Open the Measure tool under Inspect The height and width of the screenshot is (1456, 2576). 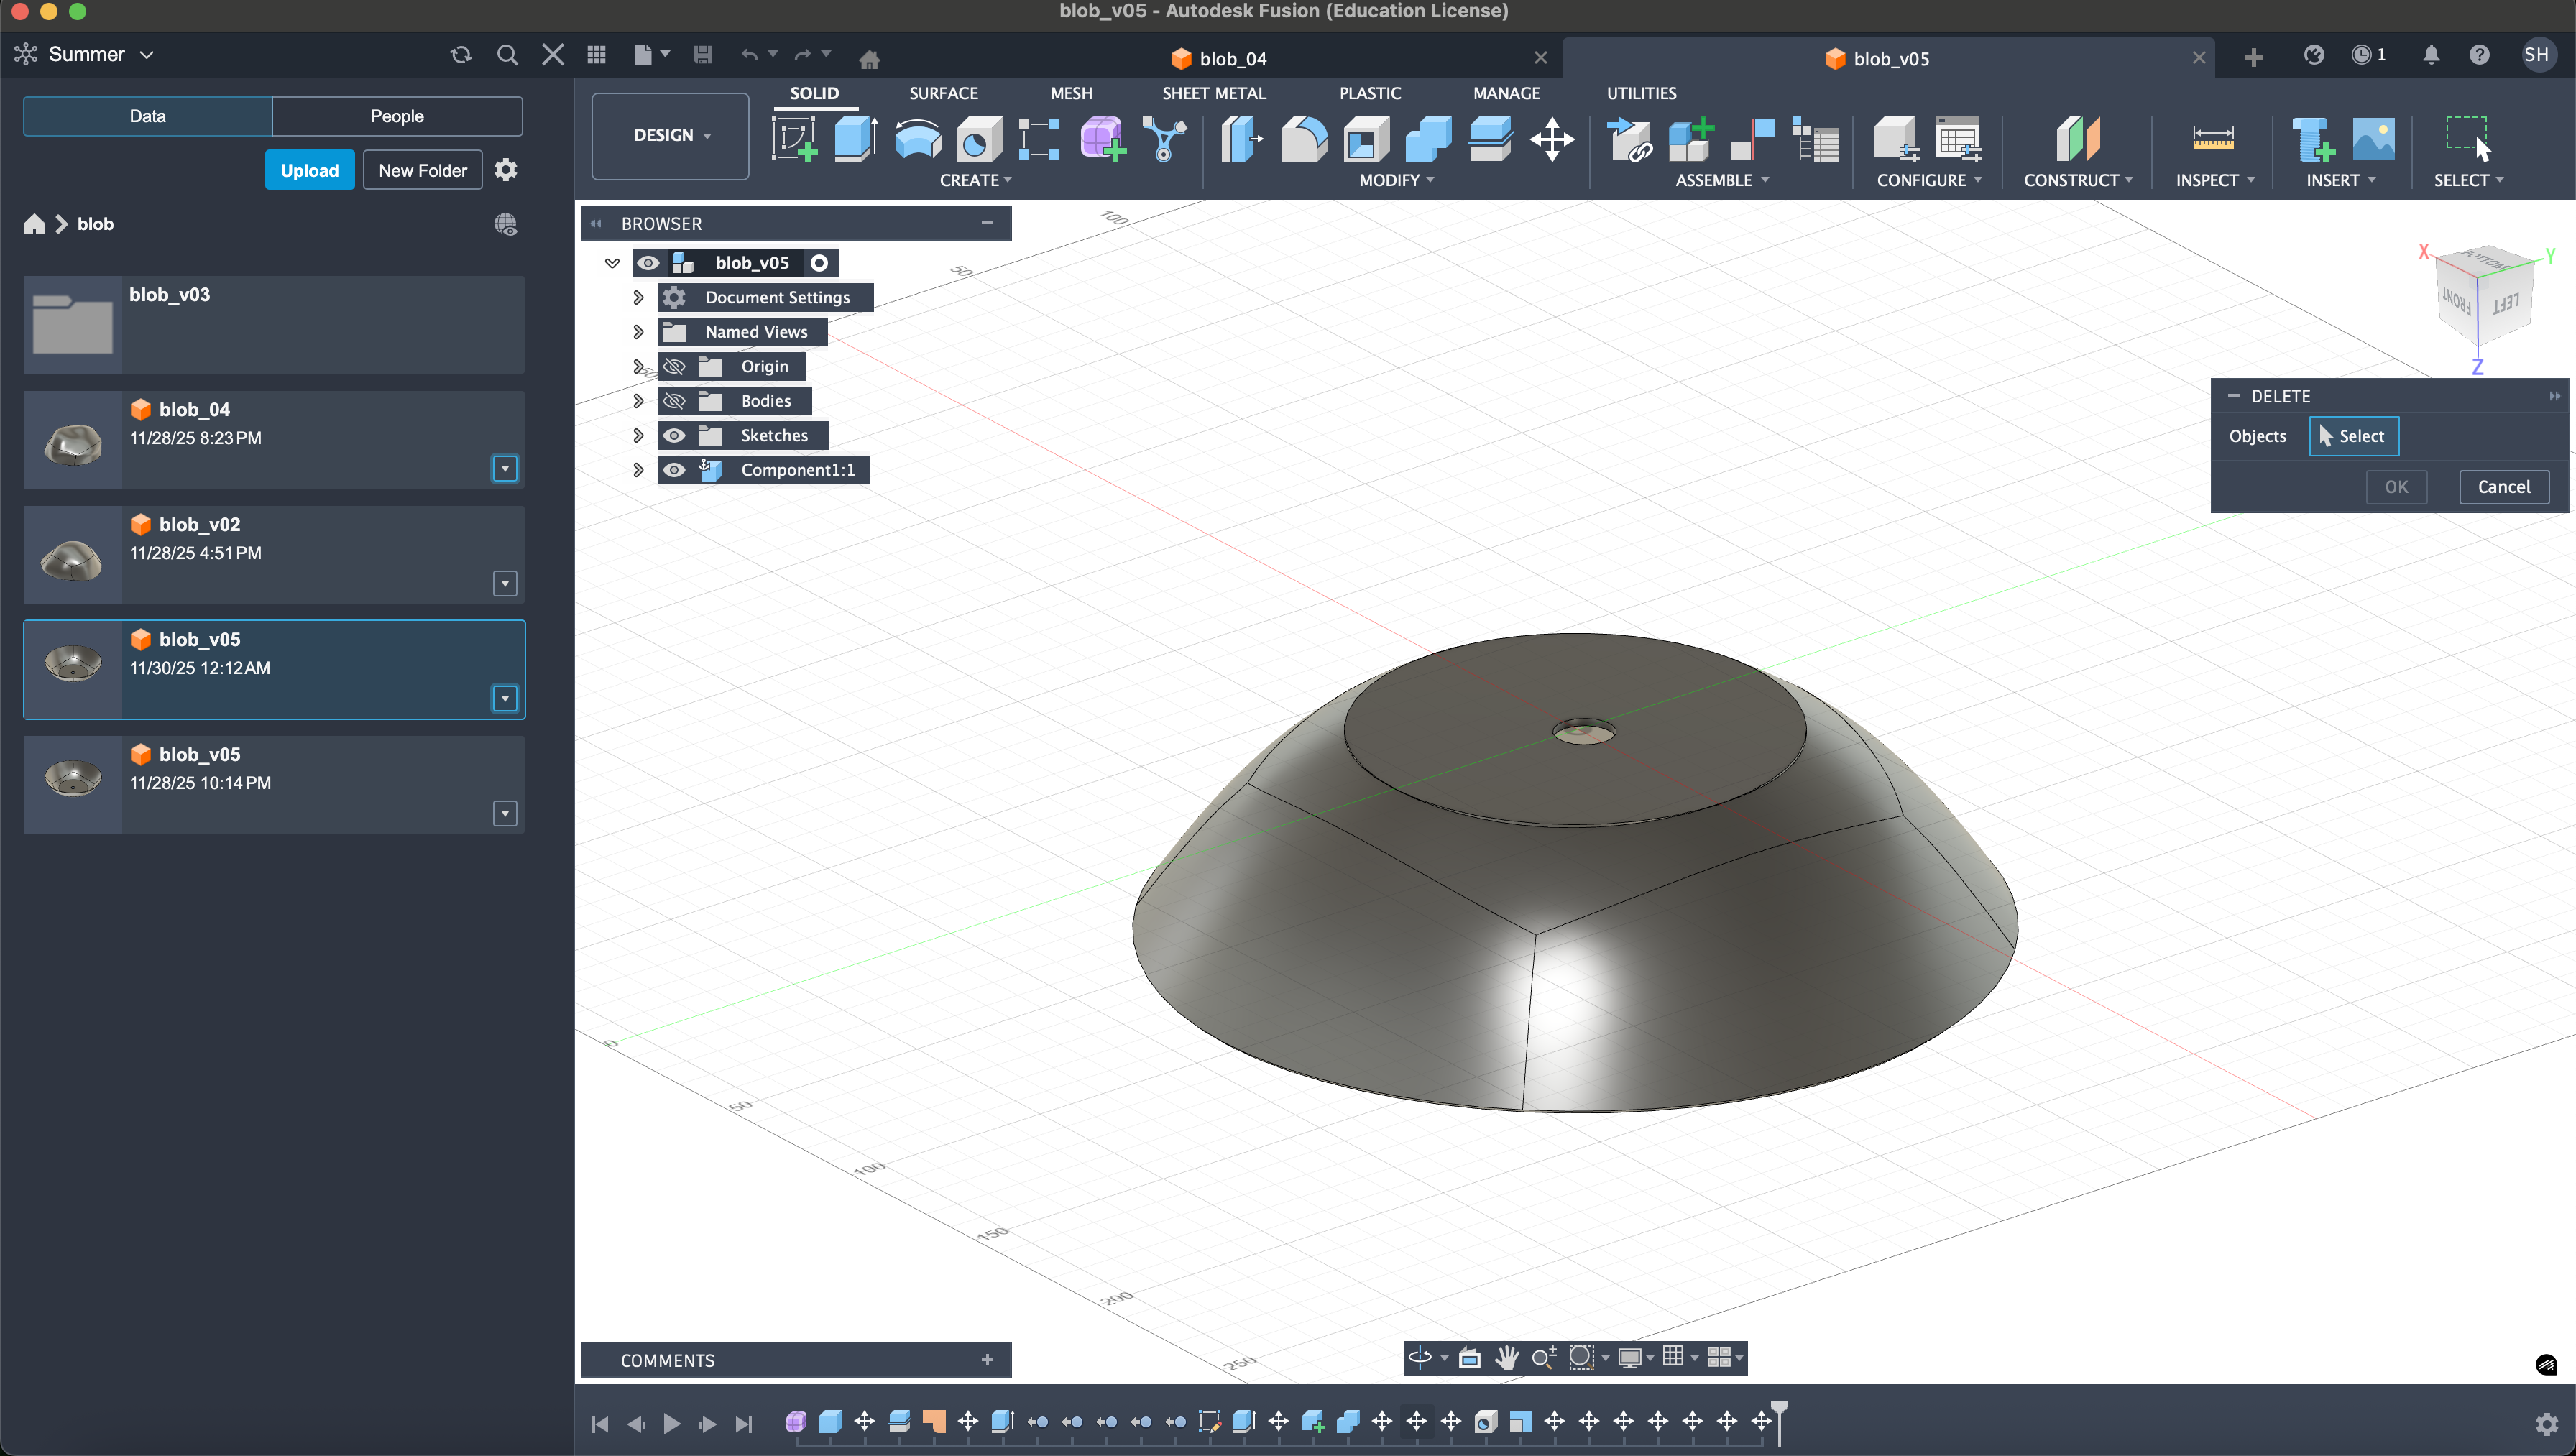pos(2212,139)
